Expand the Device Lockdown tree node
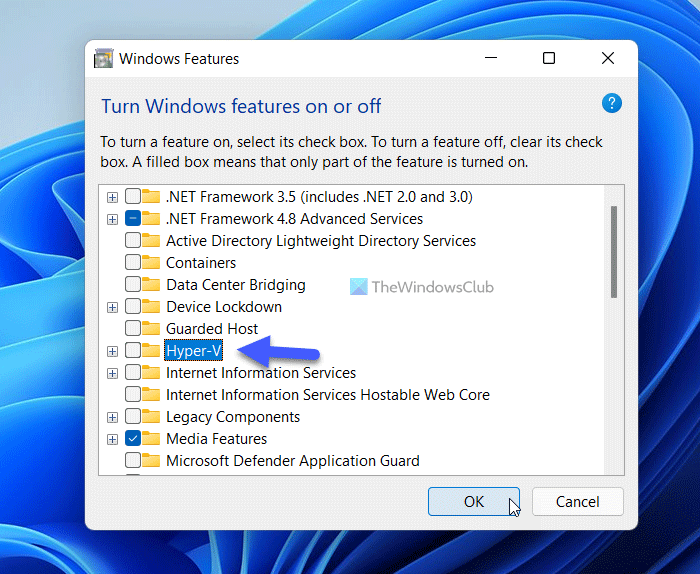 tap(112, 307)
